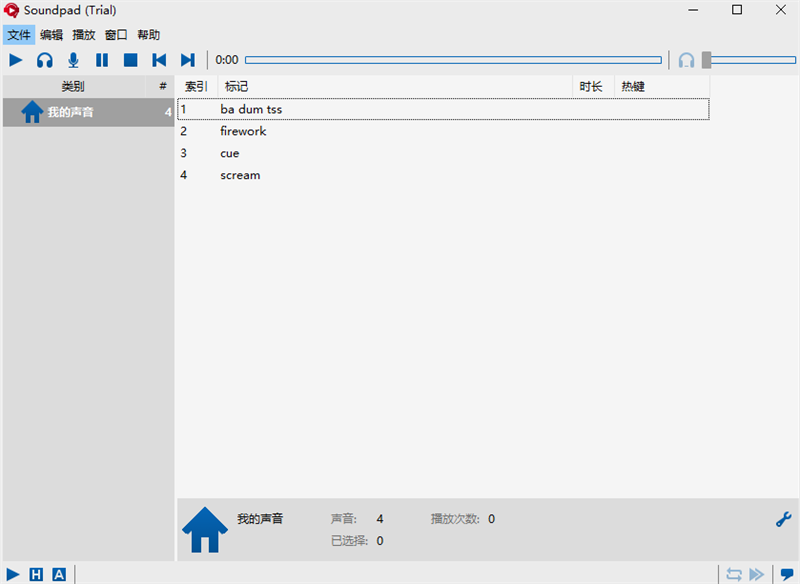Click the speech bubble icon at bottom right
The height and width of the screenshot is (584, 800).
[x=787, y=574]
